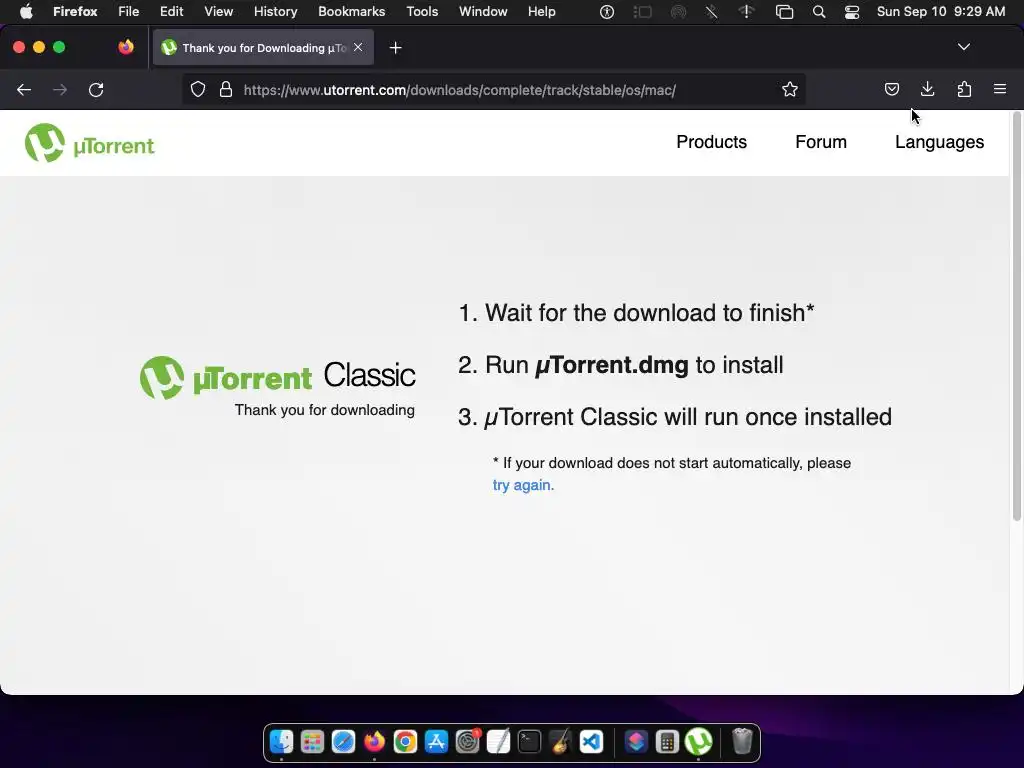
Task: Click the µTorrent logo in page header
Action: pyautogui.click(x=89, y=143)
